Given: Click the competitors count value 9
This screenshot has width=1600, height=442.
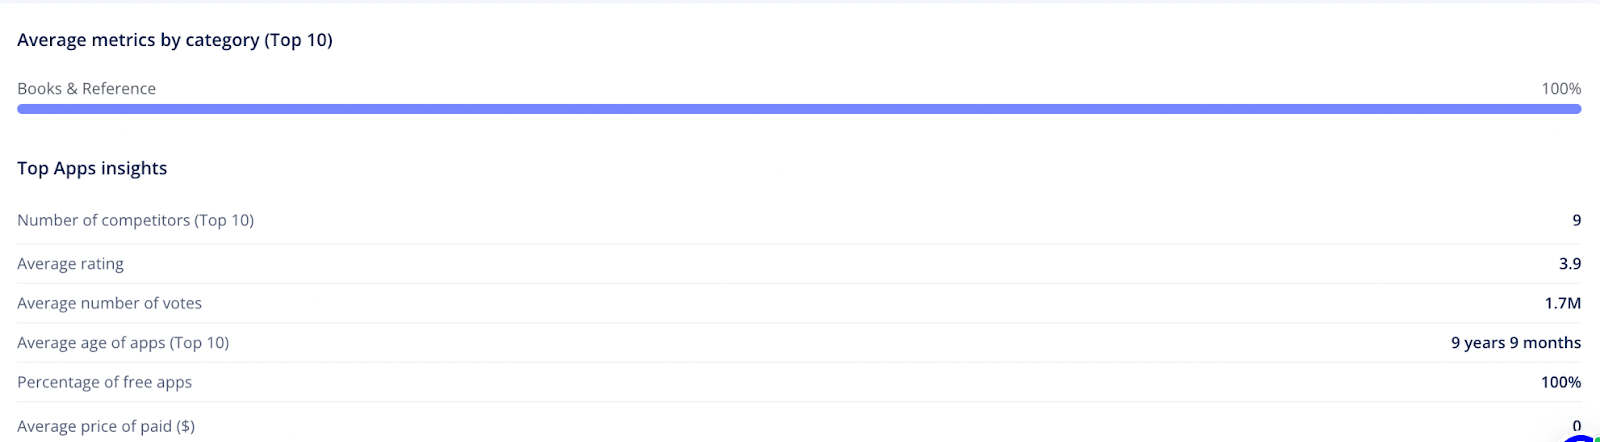Looking at the screenshot, I should click(1576, 220).
